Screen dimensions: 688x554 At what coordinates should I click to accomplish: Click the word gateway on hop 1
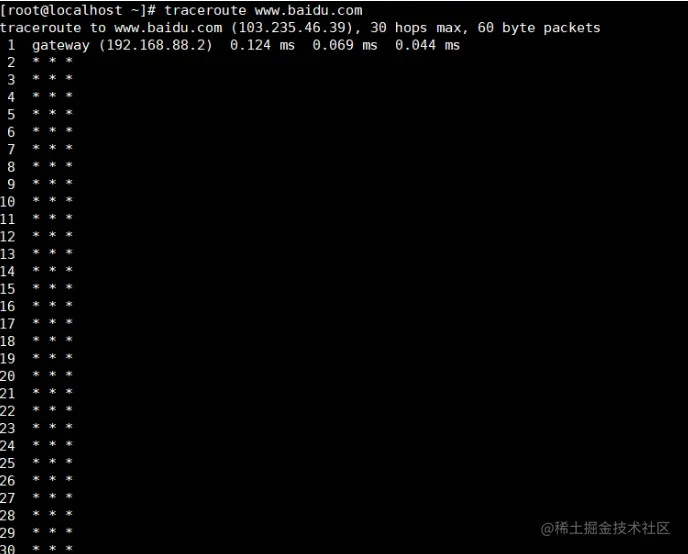coord(61,46)
